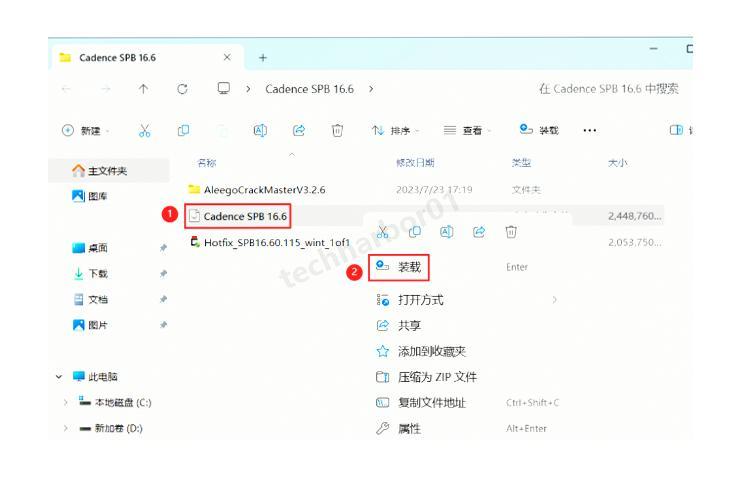Click the toolbar cut scissors icon
741x477 pixels.
[145, 130]
